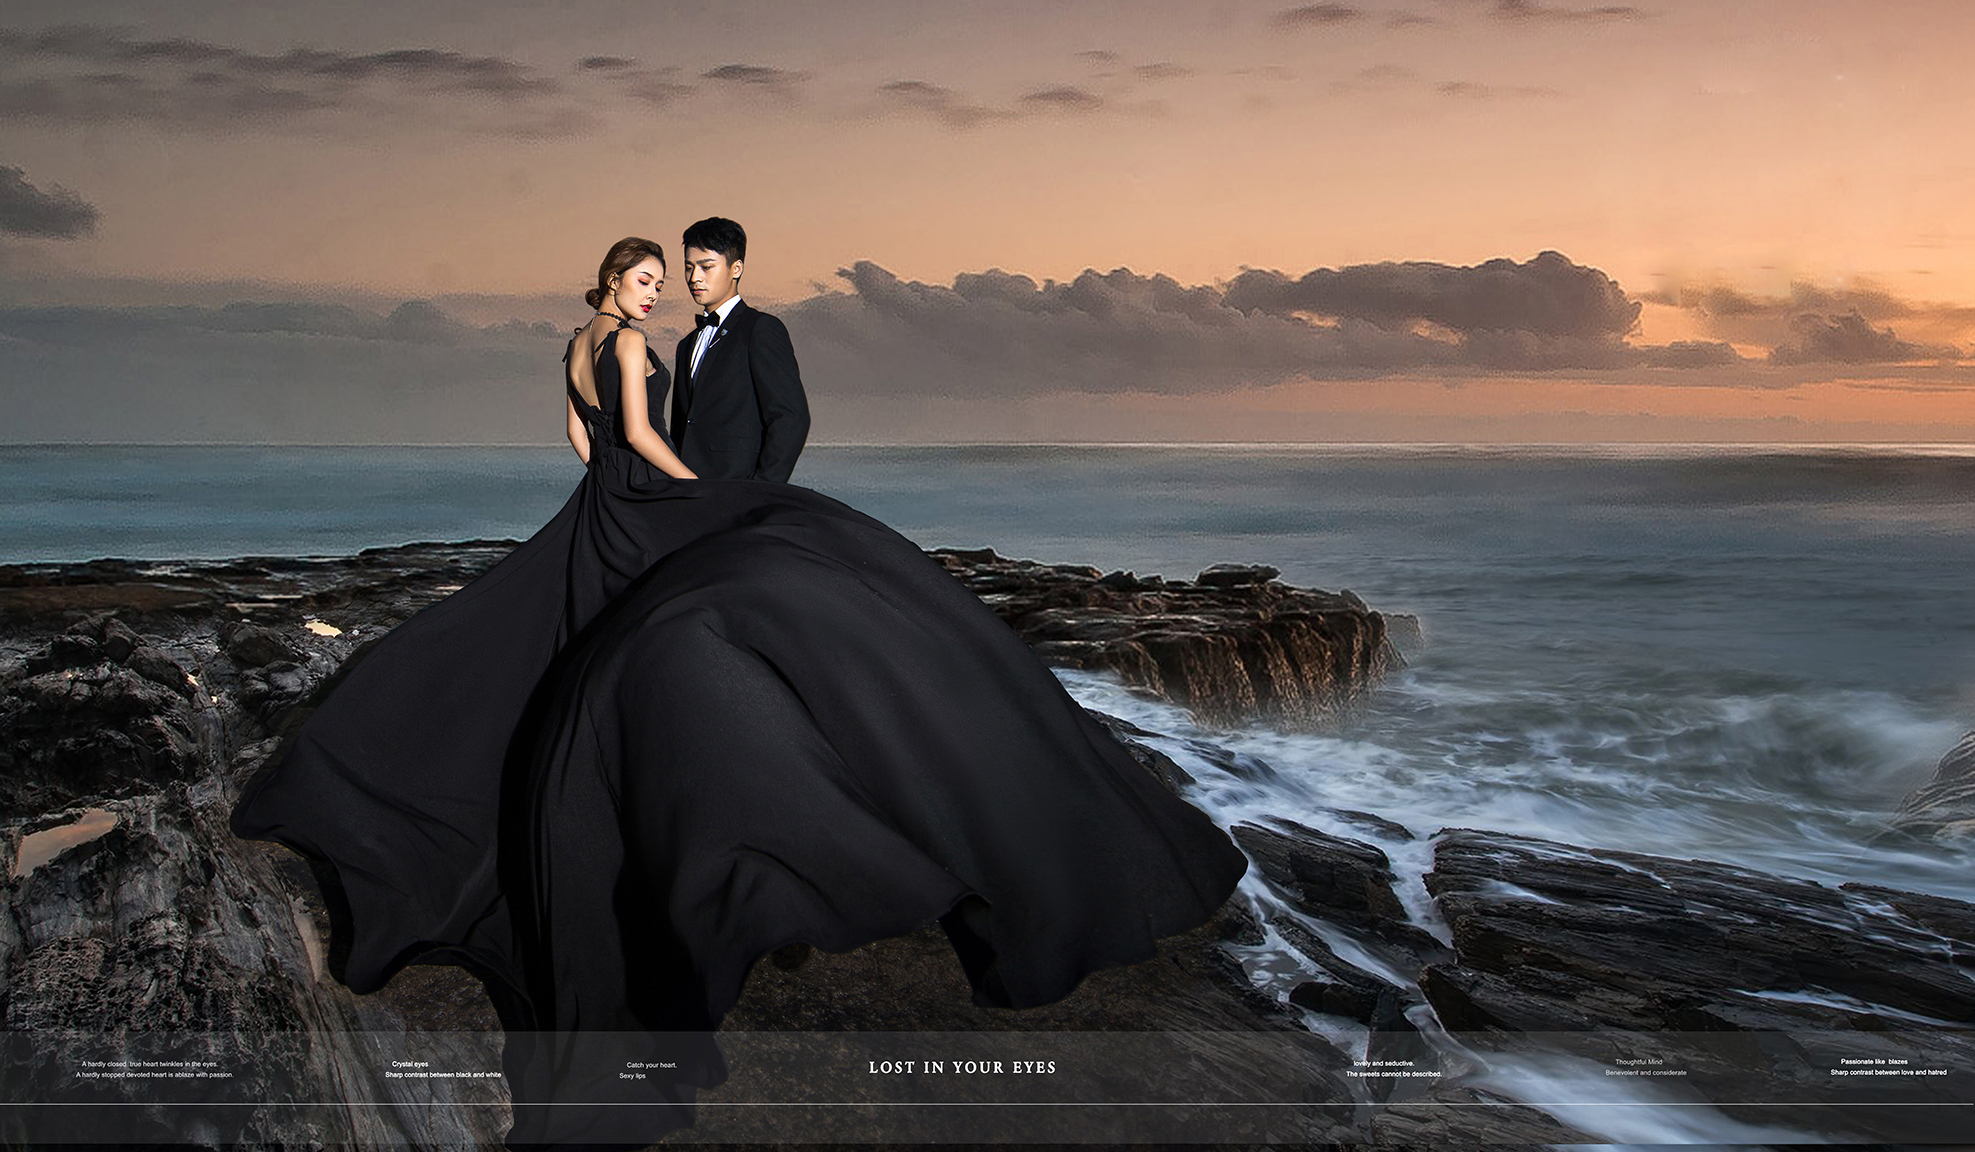Click the "Catch your heart." caption

[652, 1065]
